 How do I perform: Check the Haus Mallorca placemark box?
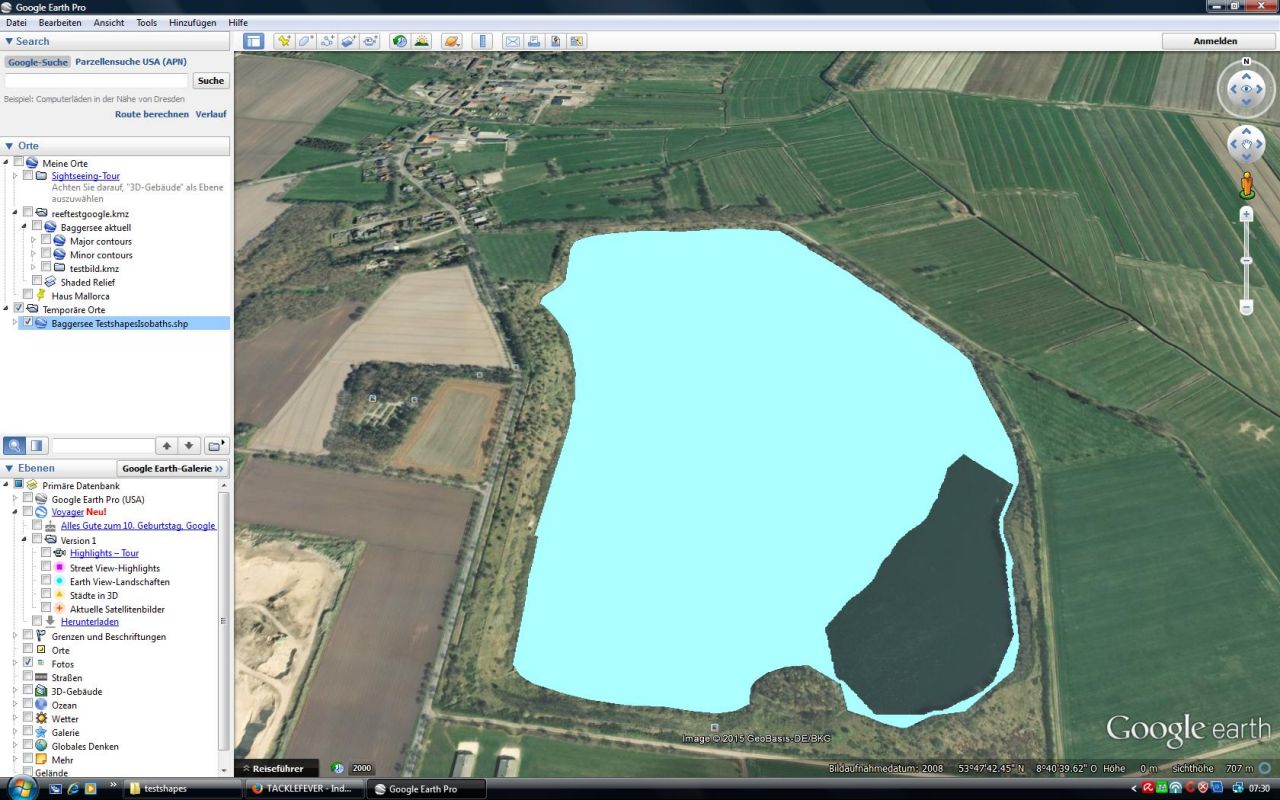click(28, 296)
